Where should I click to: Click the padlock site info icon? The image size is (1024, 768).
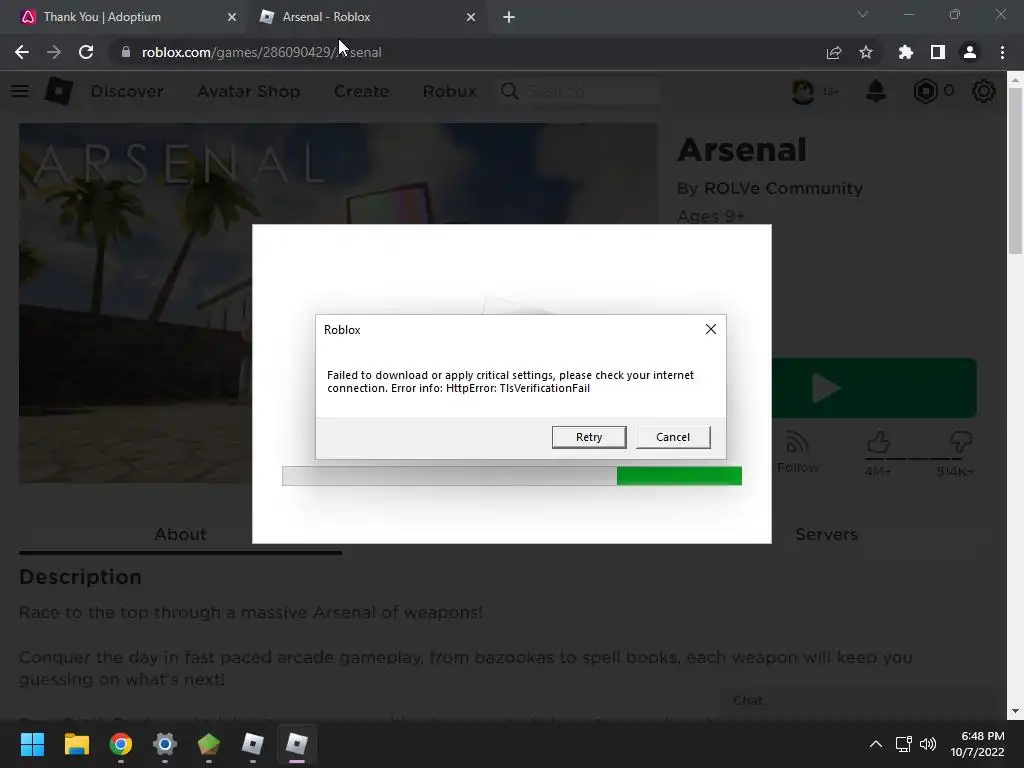pos(126,52)
